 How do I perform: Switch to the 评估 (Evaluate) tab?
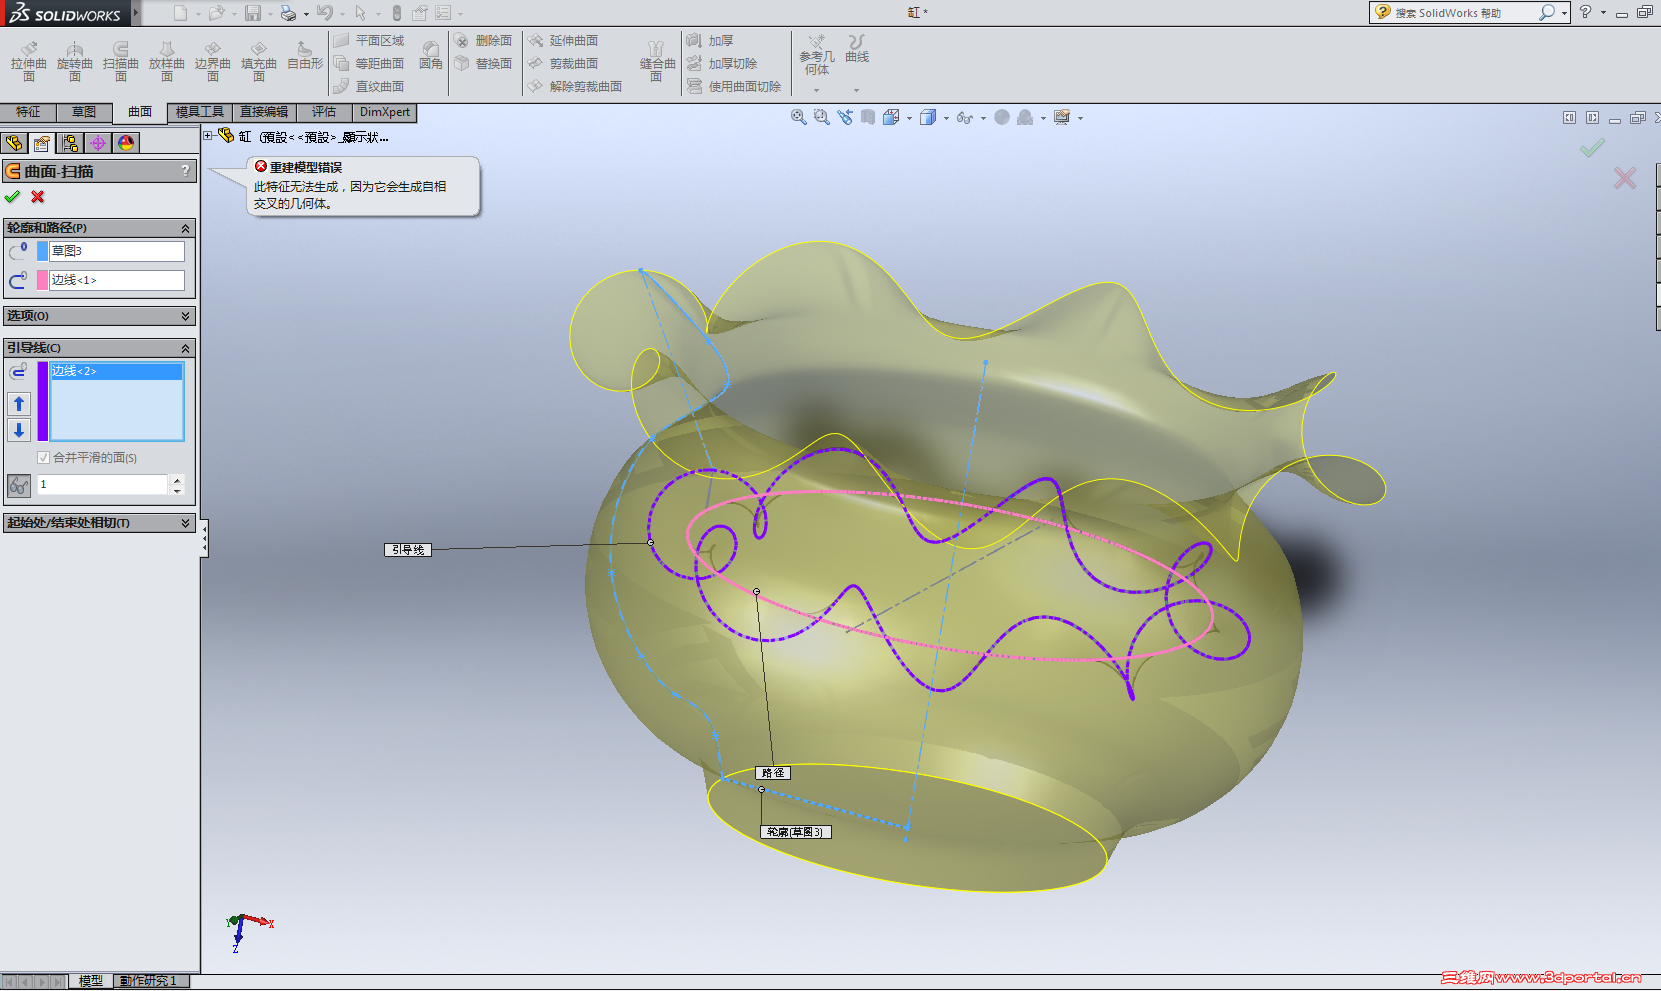pyautogui.click(x=324, y=112)
